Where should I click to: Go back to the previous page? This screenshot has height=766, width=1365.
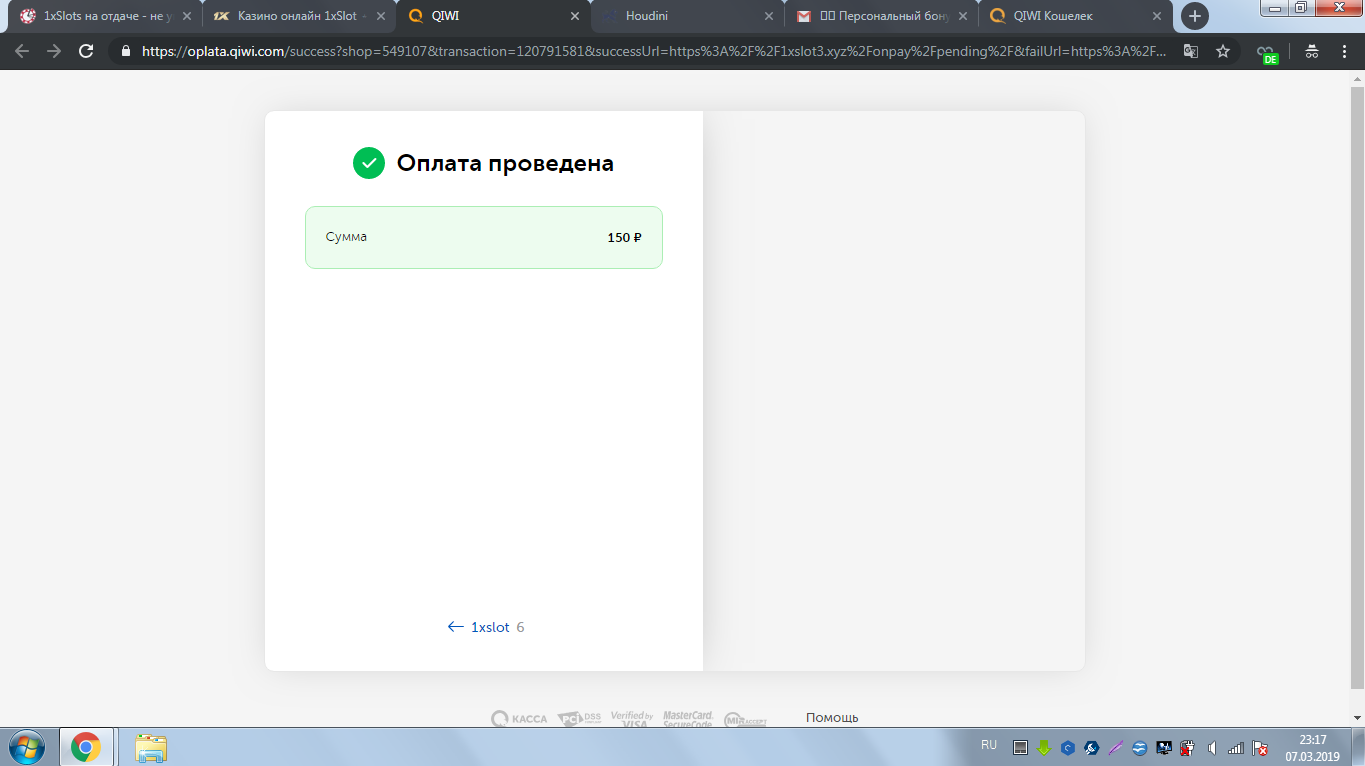point(22,51)
